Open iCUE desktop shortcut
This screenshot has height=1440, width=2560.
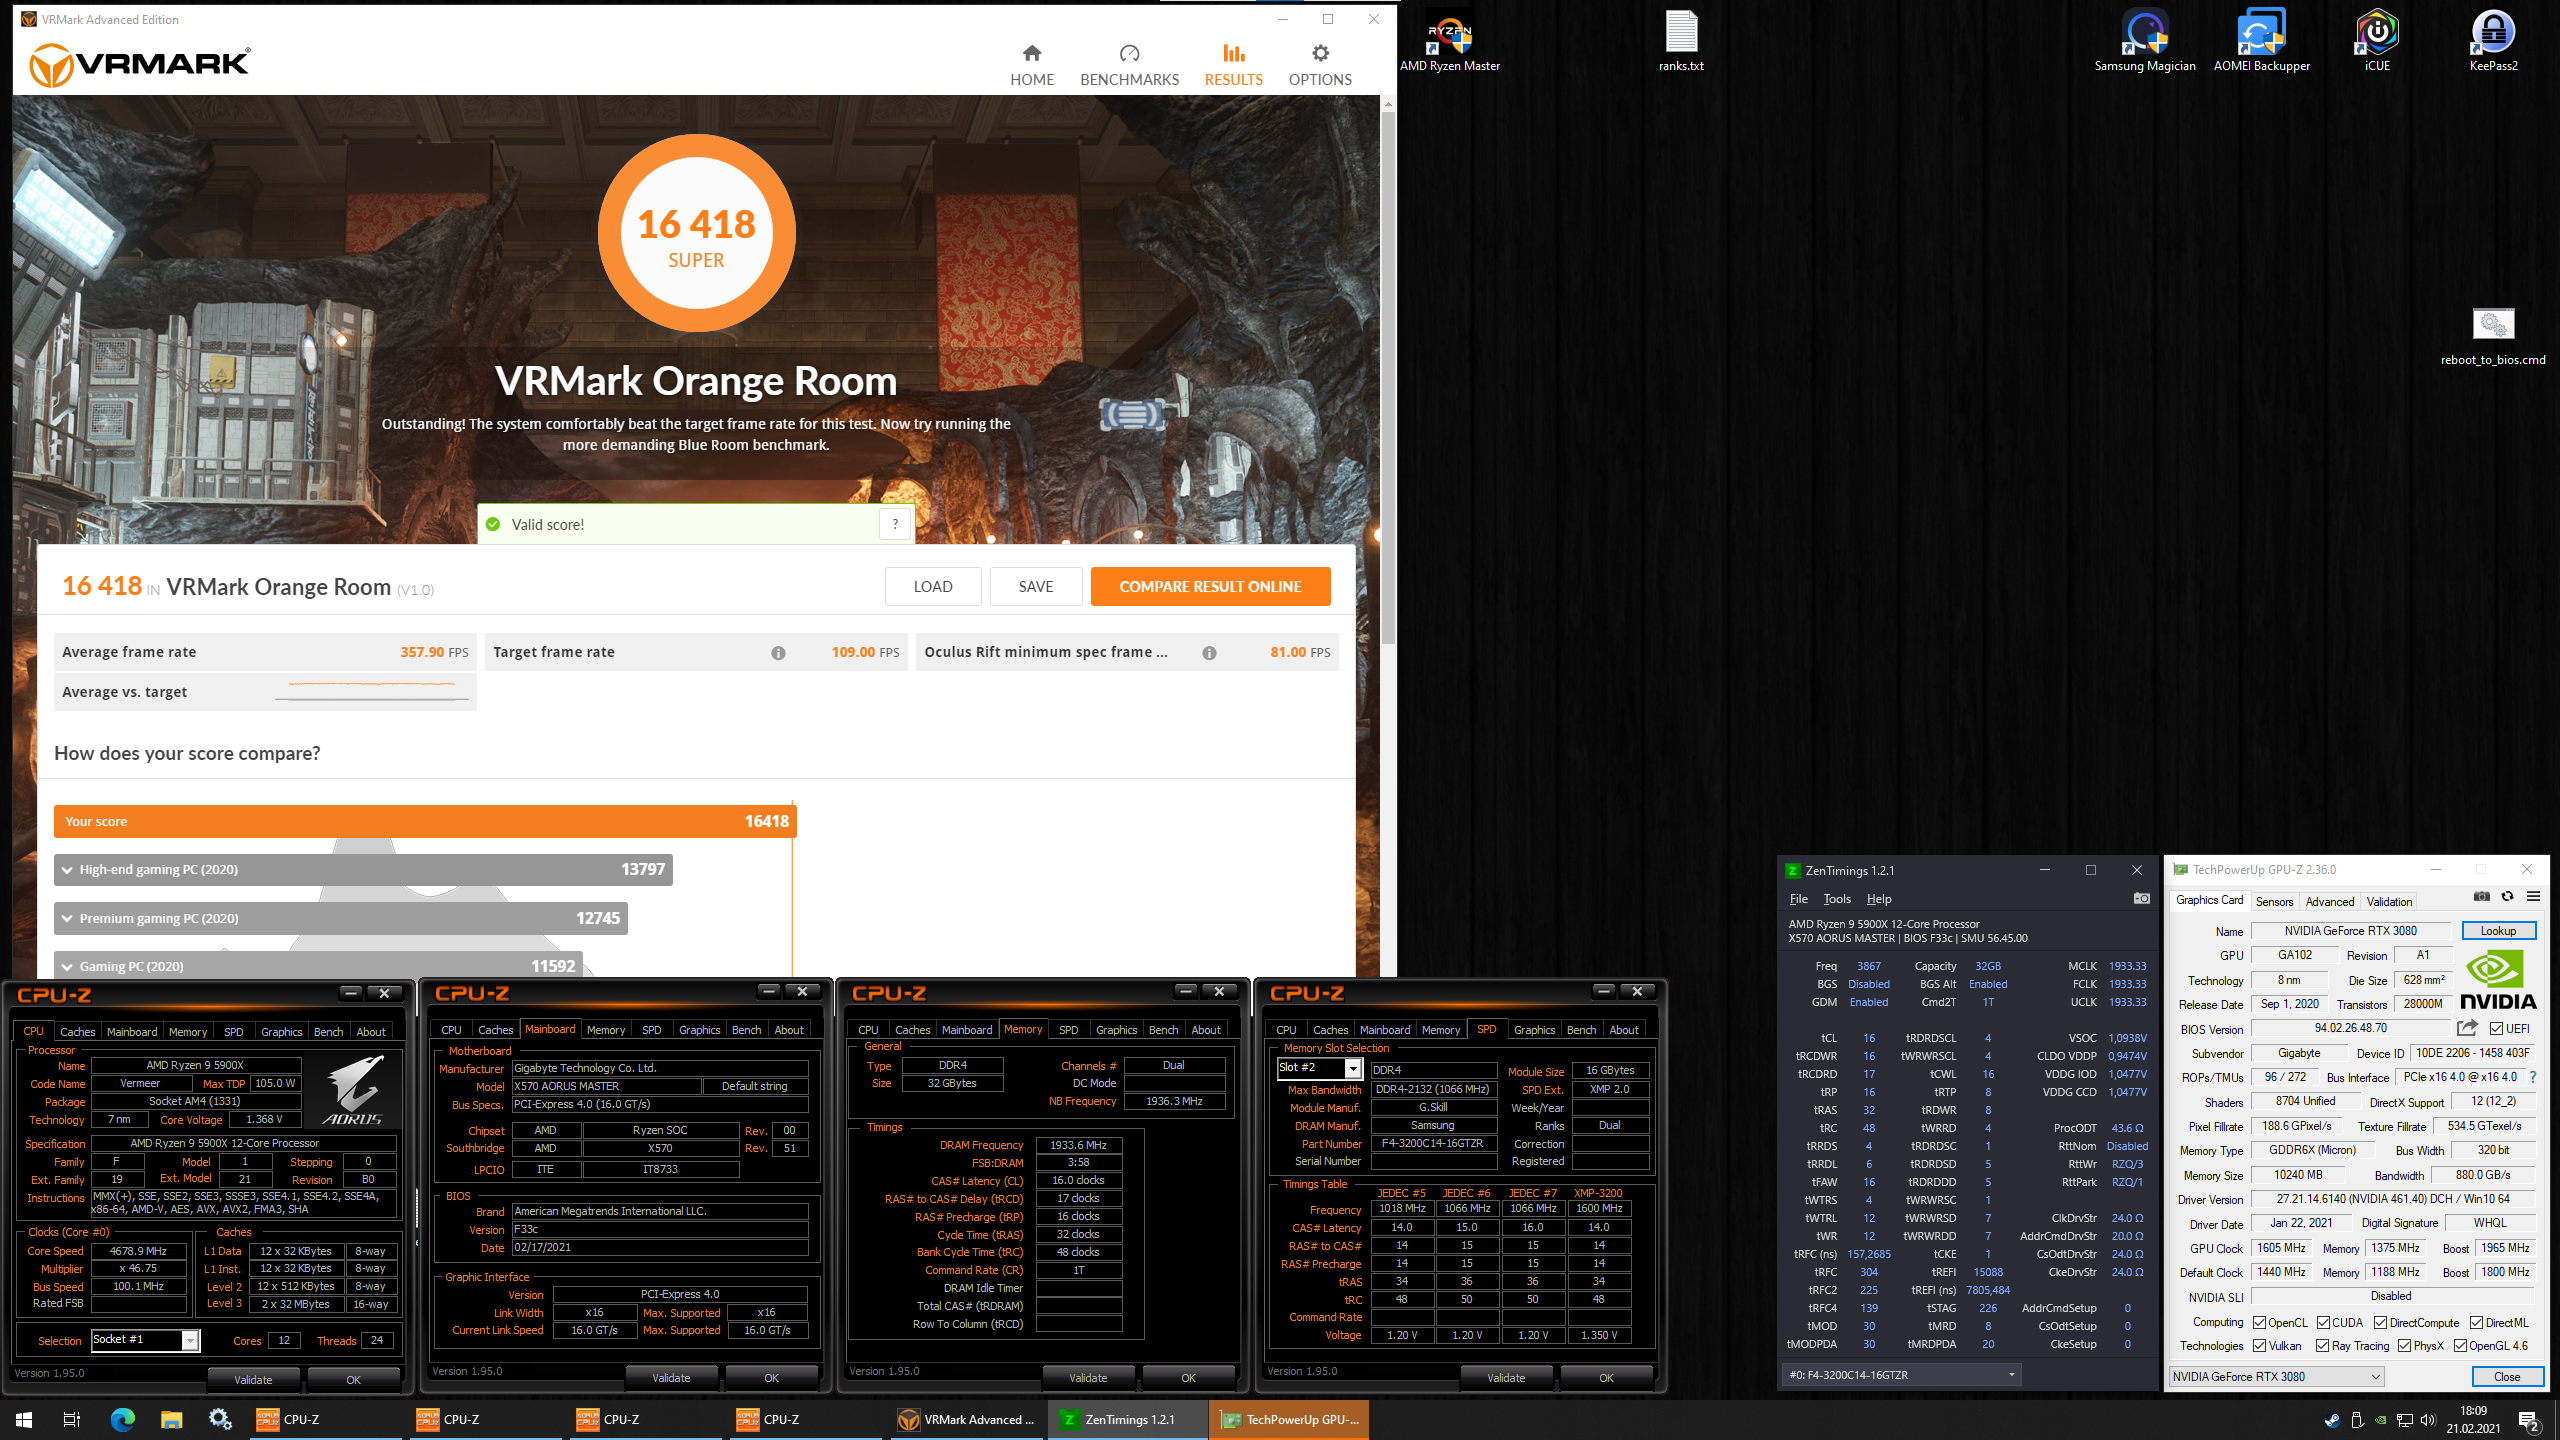point(2377,42)
